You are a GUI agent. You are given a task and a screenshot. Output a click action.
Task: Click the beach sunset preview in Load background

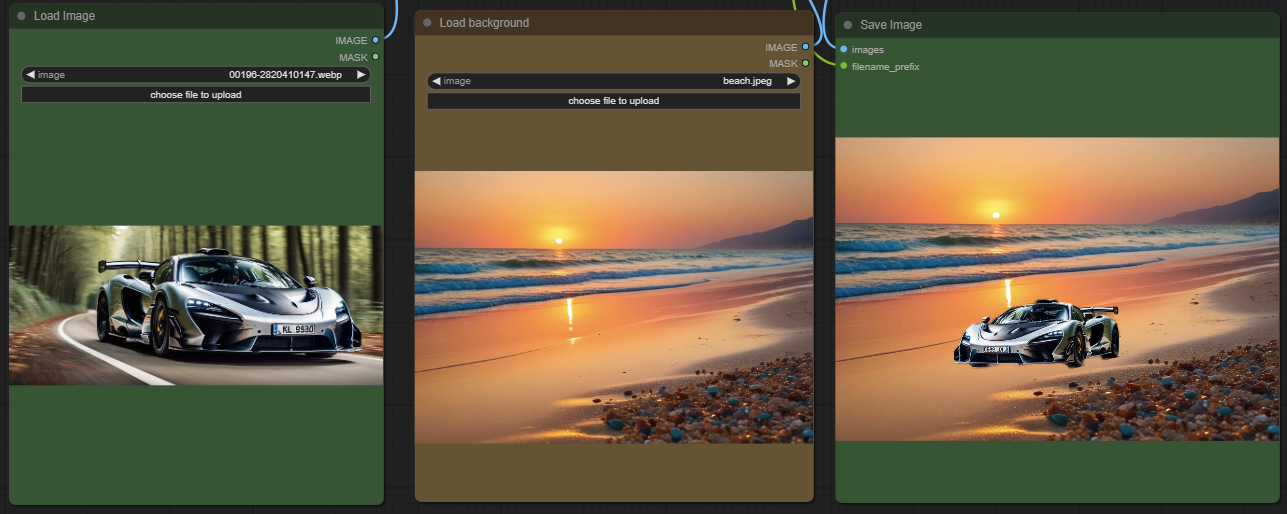pyautogui.click(x=613, y=307)
